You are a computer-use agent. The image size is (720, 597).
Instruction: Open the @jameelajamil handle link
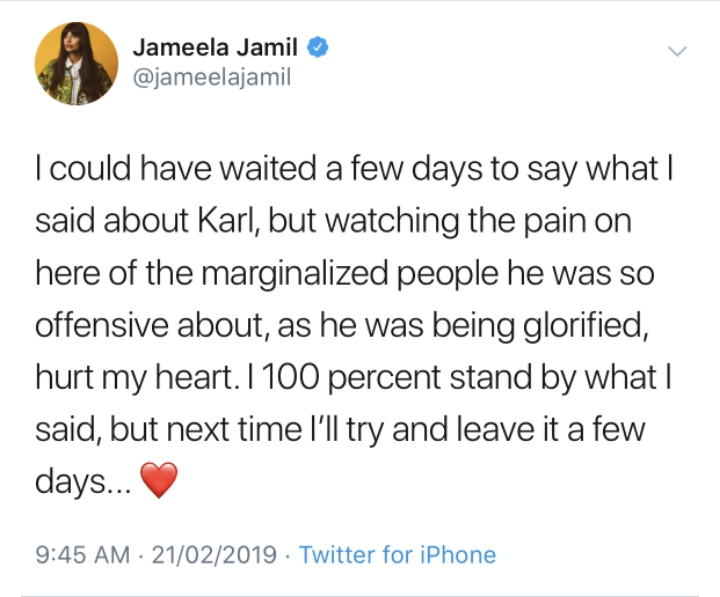[211, 76]
